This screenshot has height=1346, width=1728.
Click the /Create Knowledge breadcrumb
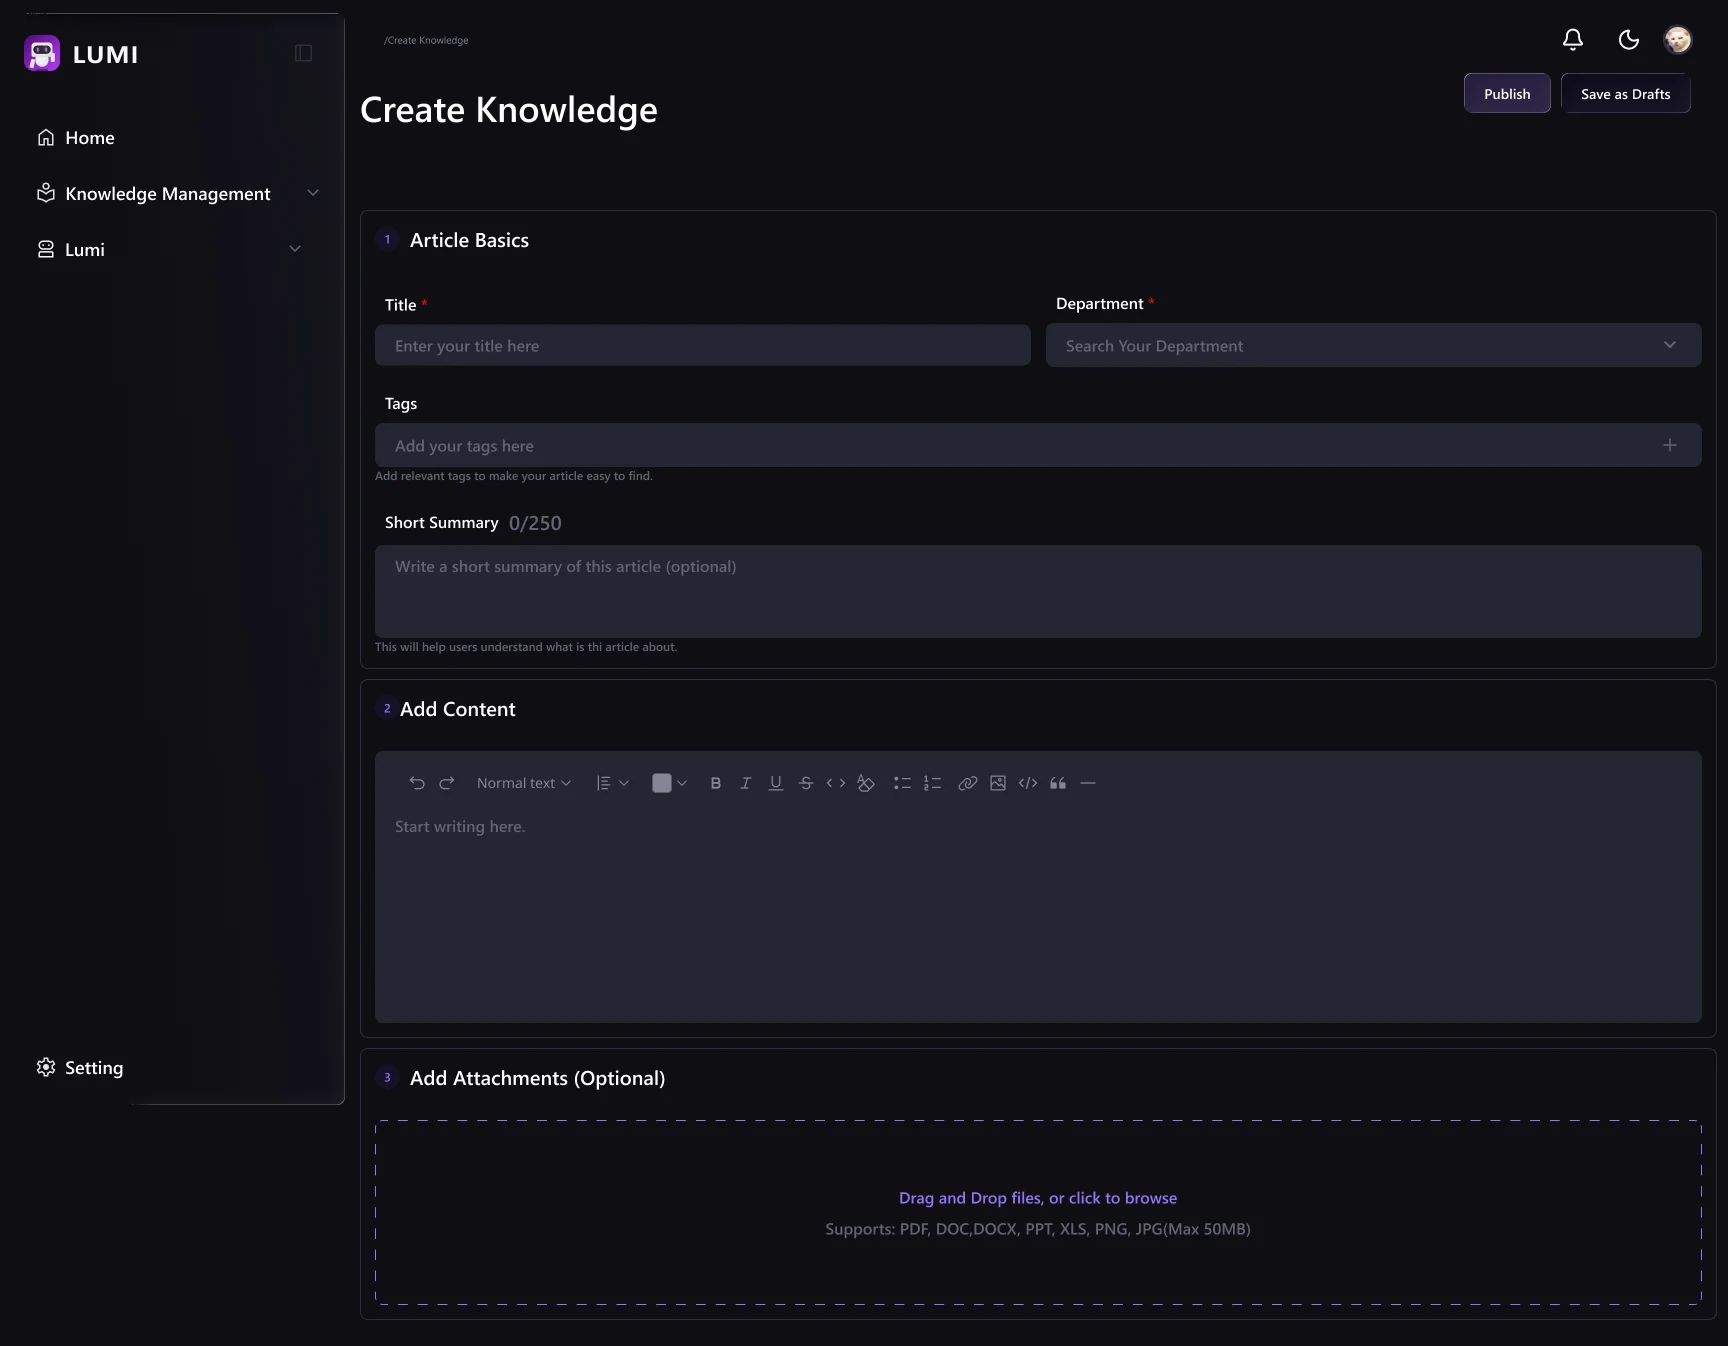tap(426, 40)
